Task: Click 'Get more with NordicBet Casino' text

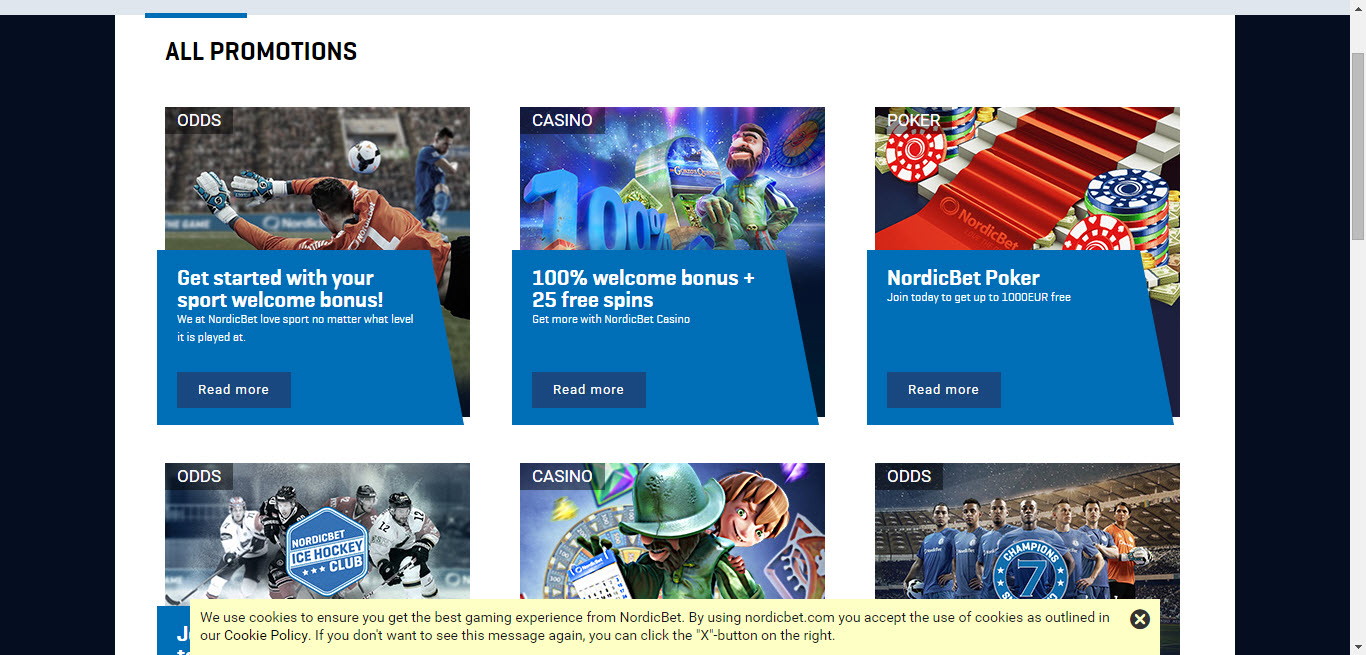Action: tap(611, 319)
